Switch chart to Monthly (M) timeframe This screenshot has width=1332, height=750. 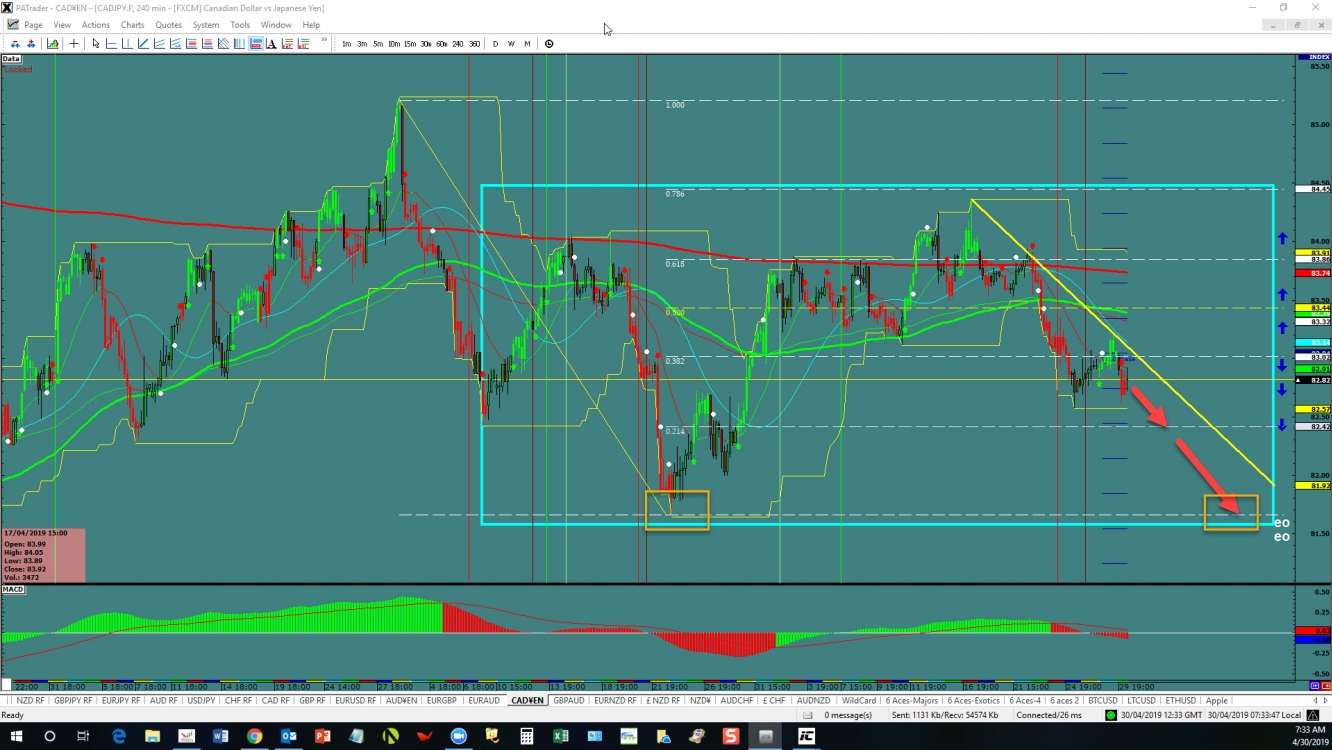pyautogui.click(x=527, y=44)
